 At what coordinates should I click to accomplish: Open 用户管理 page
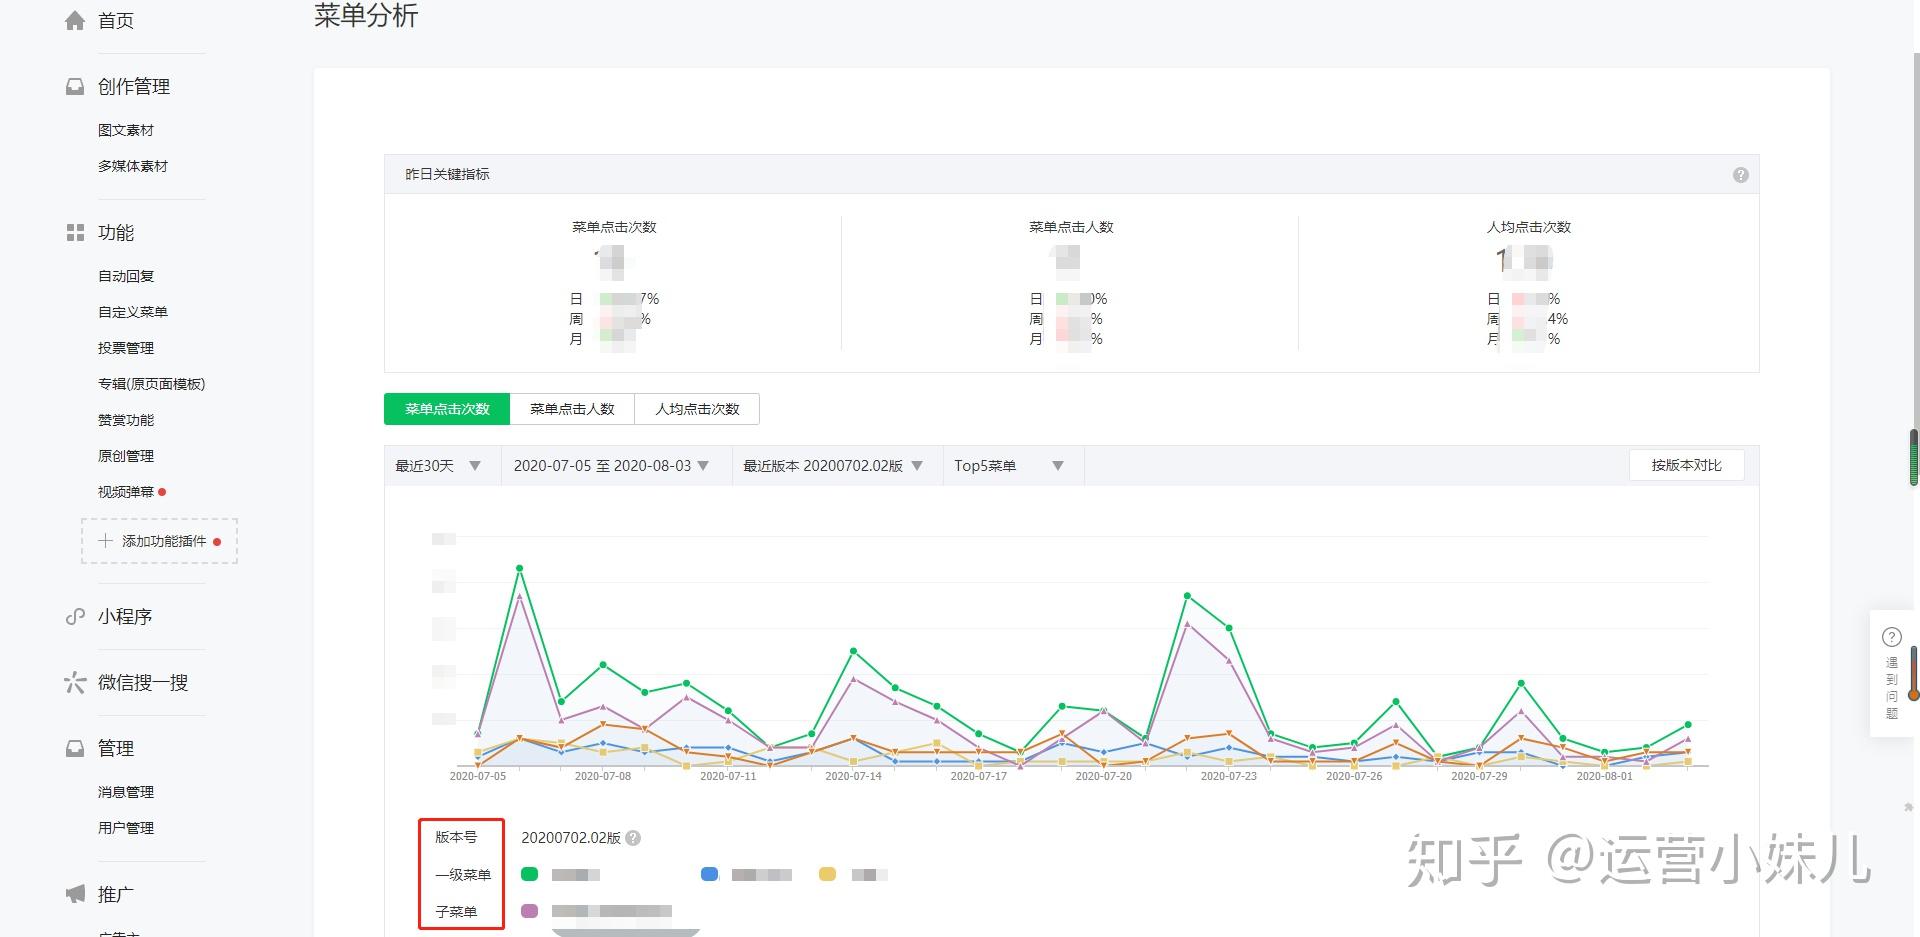[x=126, y=828]
